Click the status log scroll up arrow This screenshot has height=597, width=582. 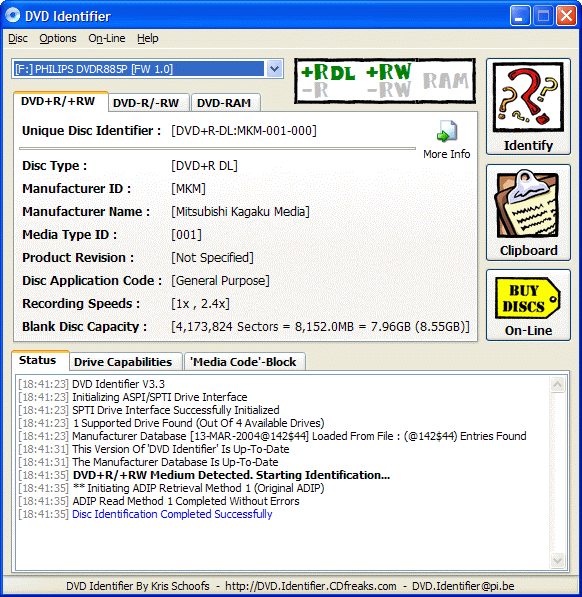[x=557, y=385]
